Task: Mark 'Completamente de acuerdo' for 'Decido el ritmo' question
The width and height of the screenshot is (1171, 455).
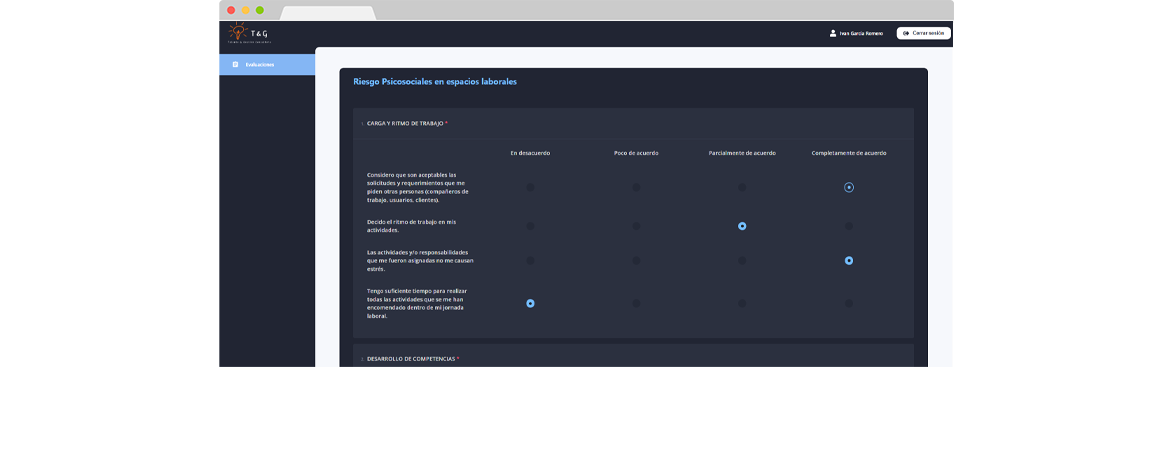Action: [849, 226]
